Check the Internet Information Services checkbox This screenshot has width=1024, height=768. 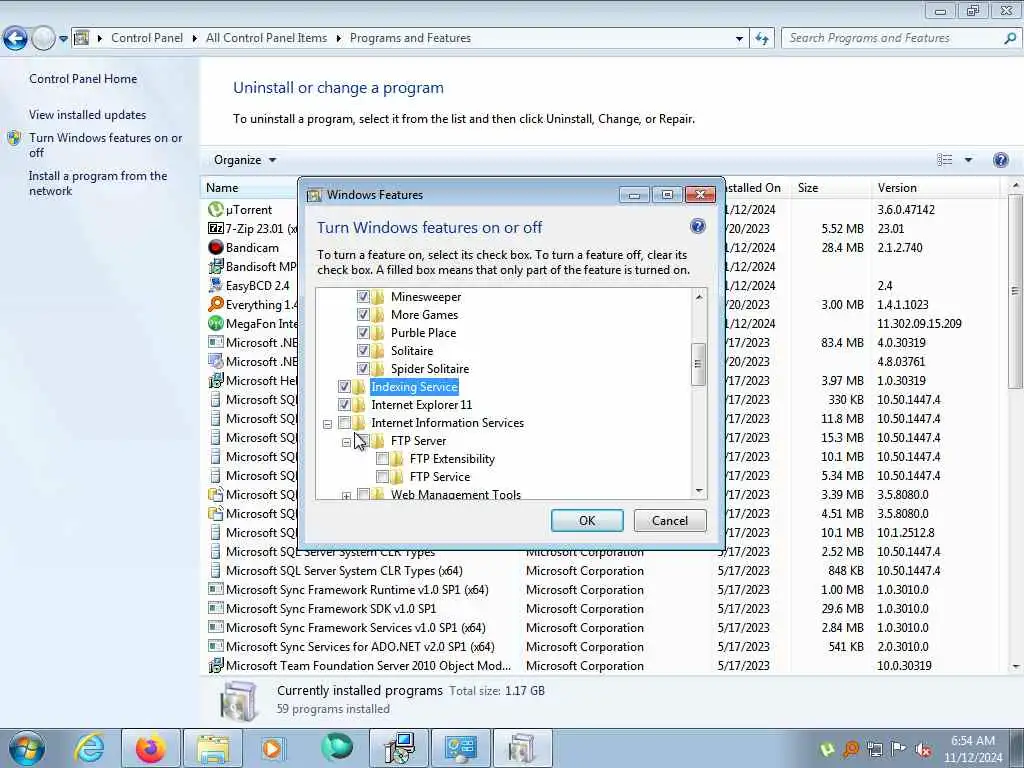[x=344, y=423]
